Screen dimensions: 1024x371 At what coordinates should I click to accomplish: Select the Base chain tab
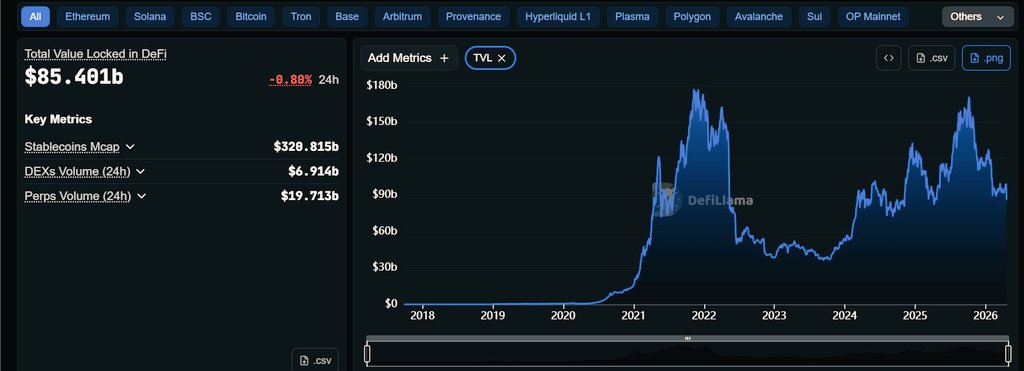(x=347, y=17)
